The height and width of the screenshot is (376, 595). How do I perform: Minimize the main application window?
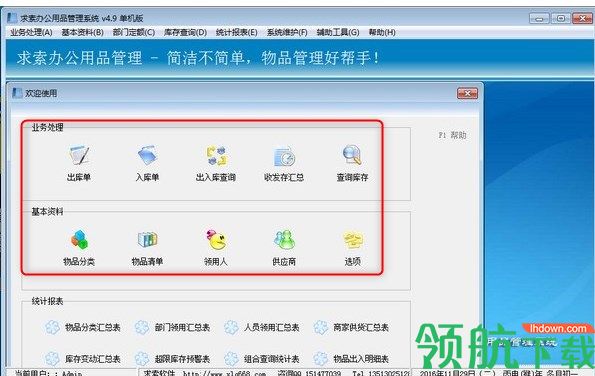[x=539, y=18]
